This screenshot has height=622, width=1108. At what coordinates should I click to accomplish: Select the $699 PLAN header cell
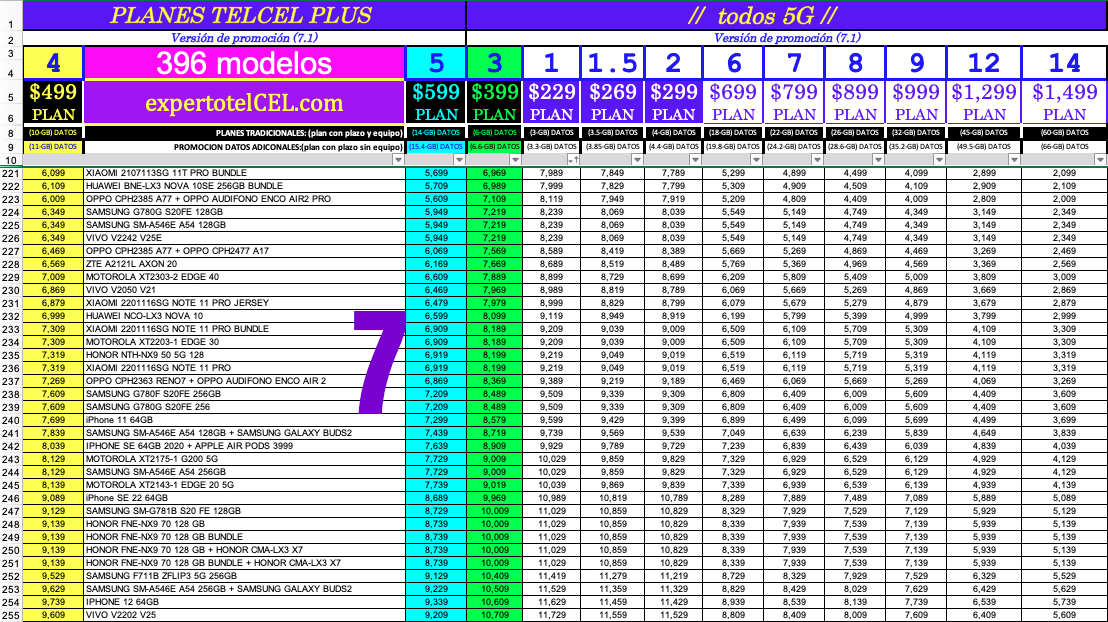tap(733, 102)
